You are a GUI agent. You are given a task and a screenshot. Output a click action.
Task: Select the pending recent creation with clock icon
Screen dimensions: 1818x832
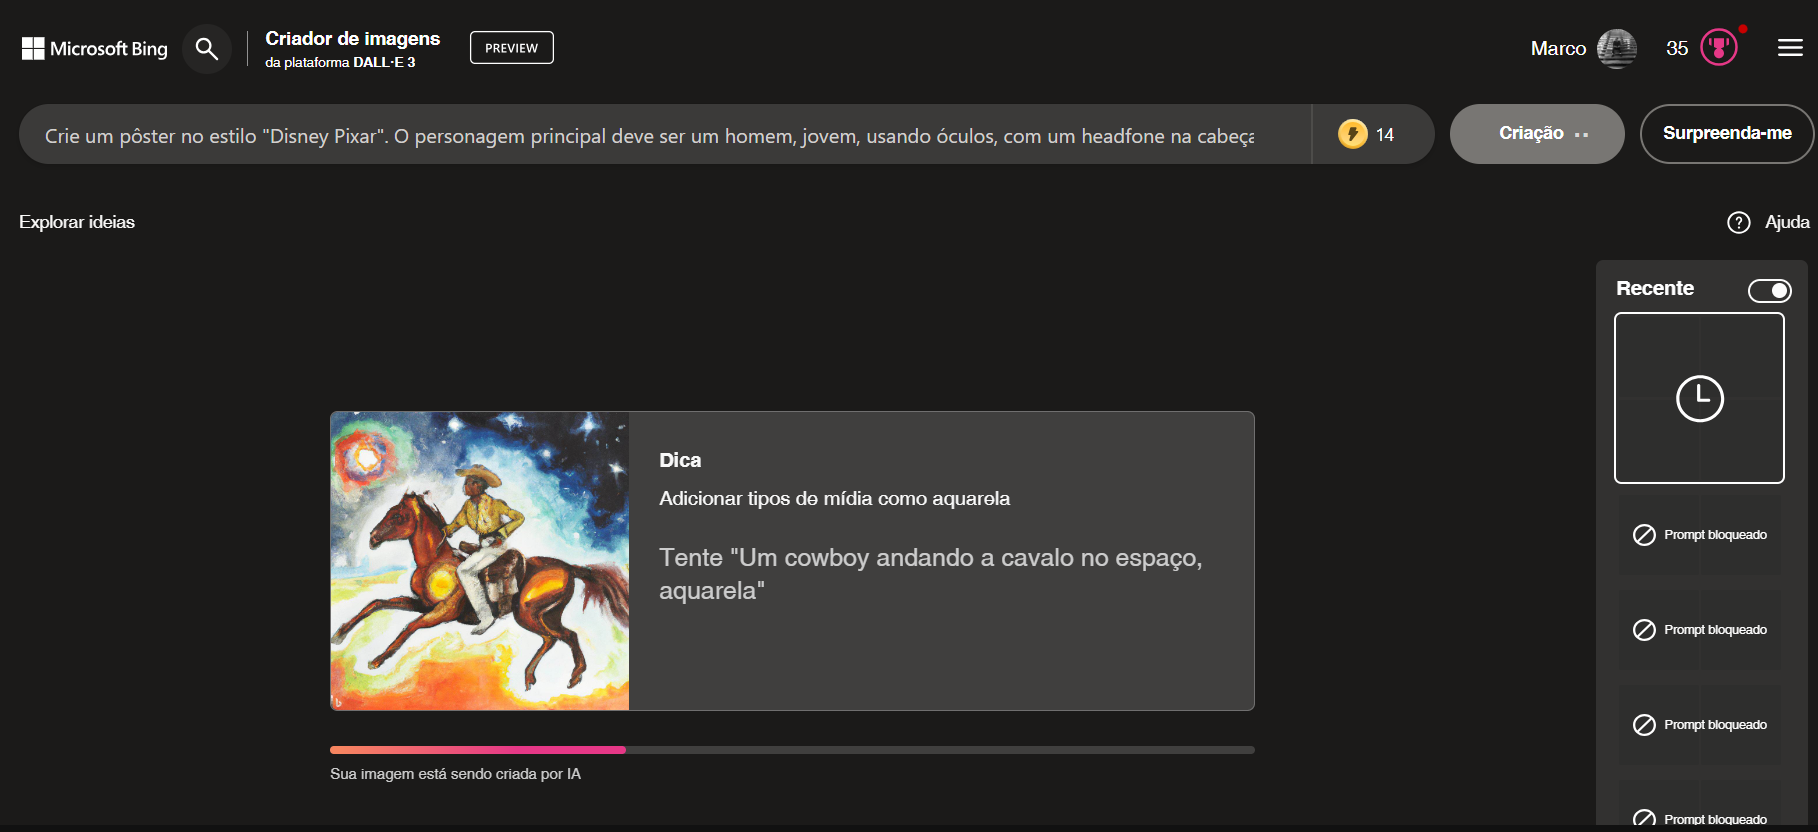(1699, 398)
